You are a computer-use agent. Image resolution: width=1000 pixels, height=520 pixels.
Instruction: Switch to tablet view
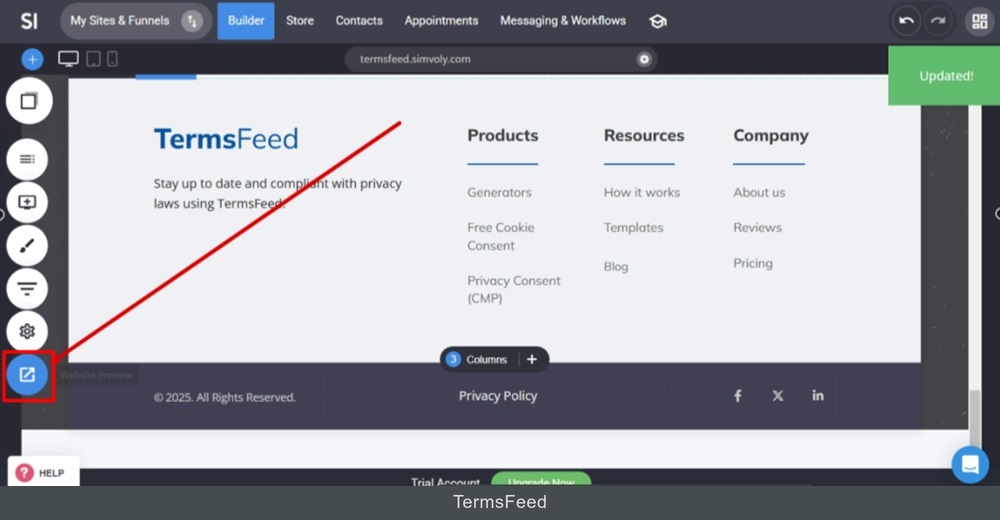click(x=93, y=59)
